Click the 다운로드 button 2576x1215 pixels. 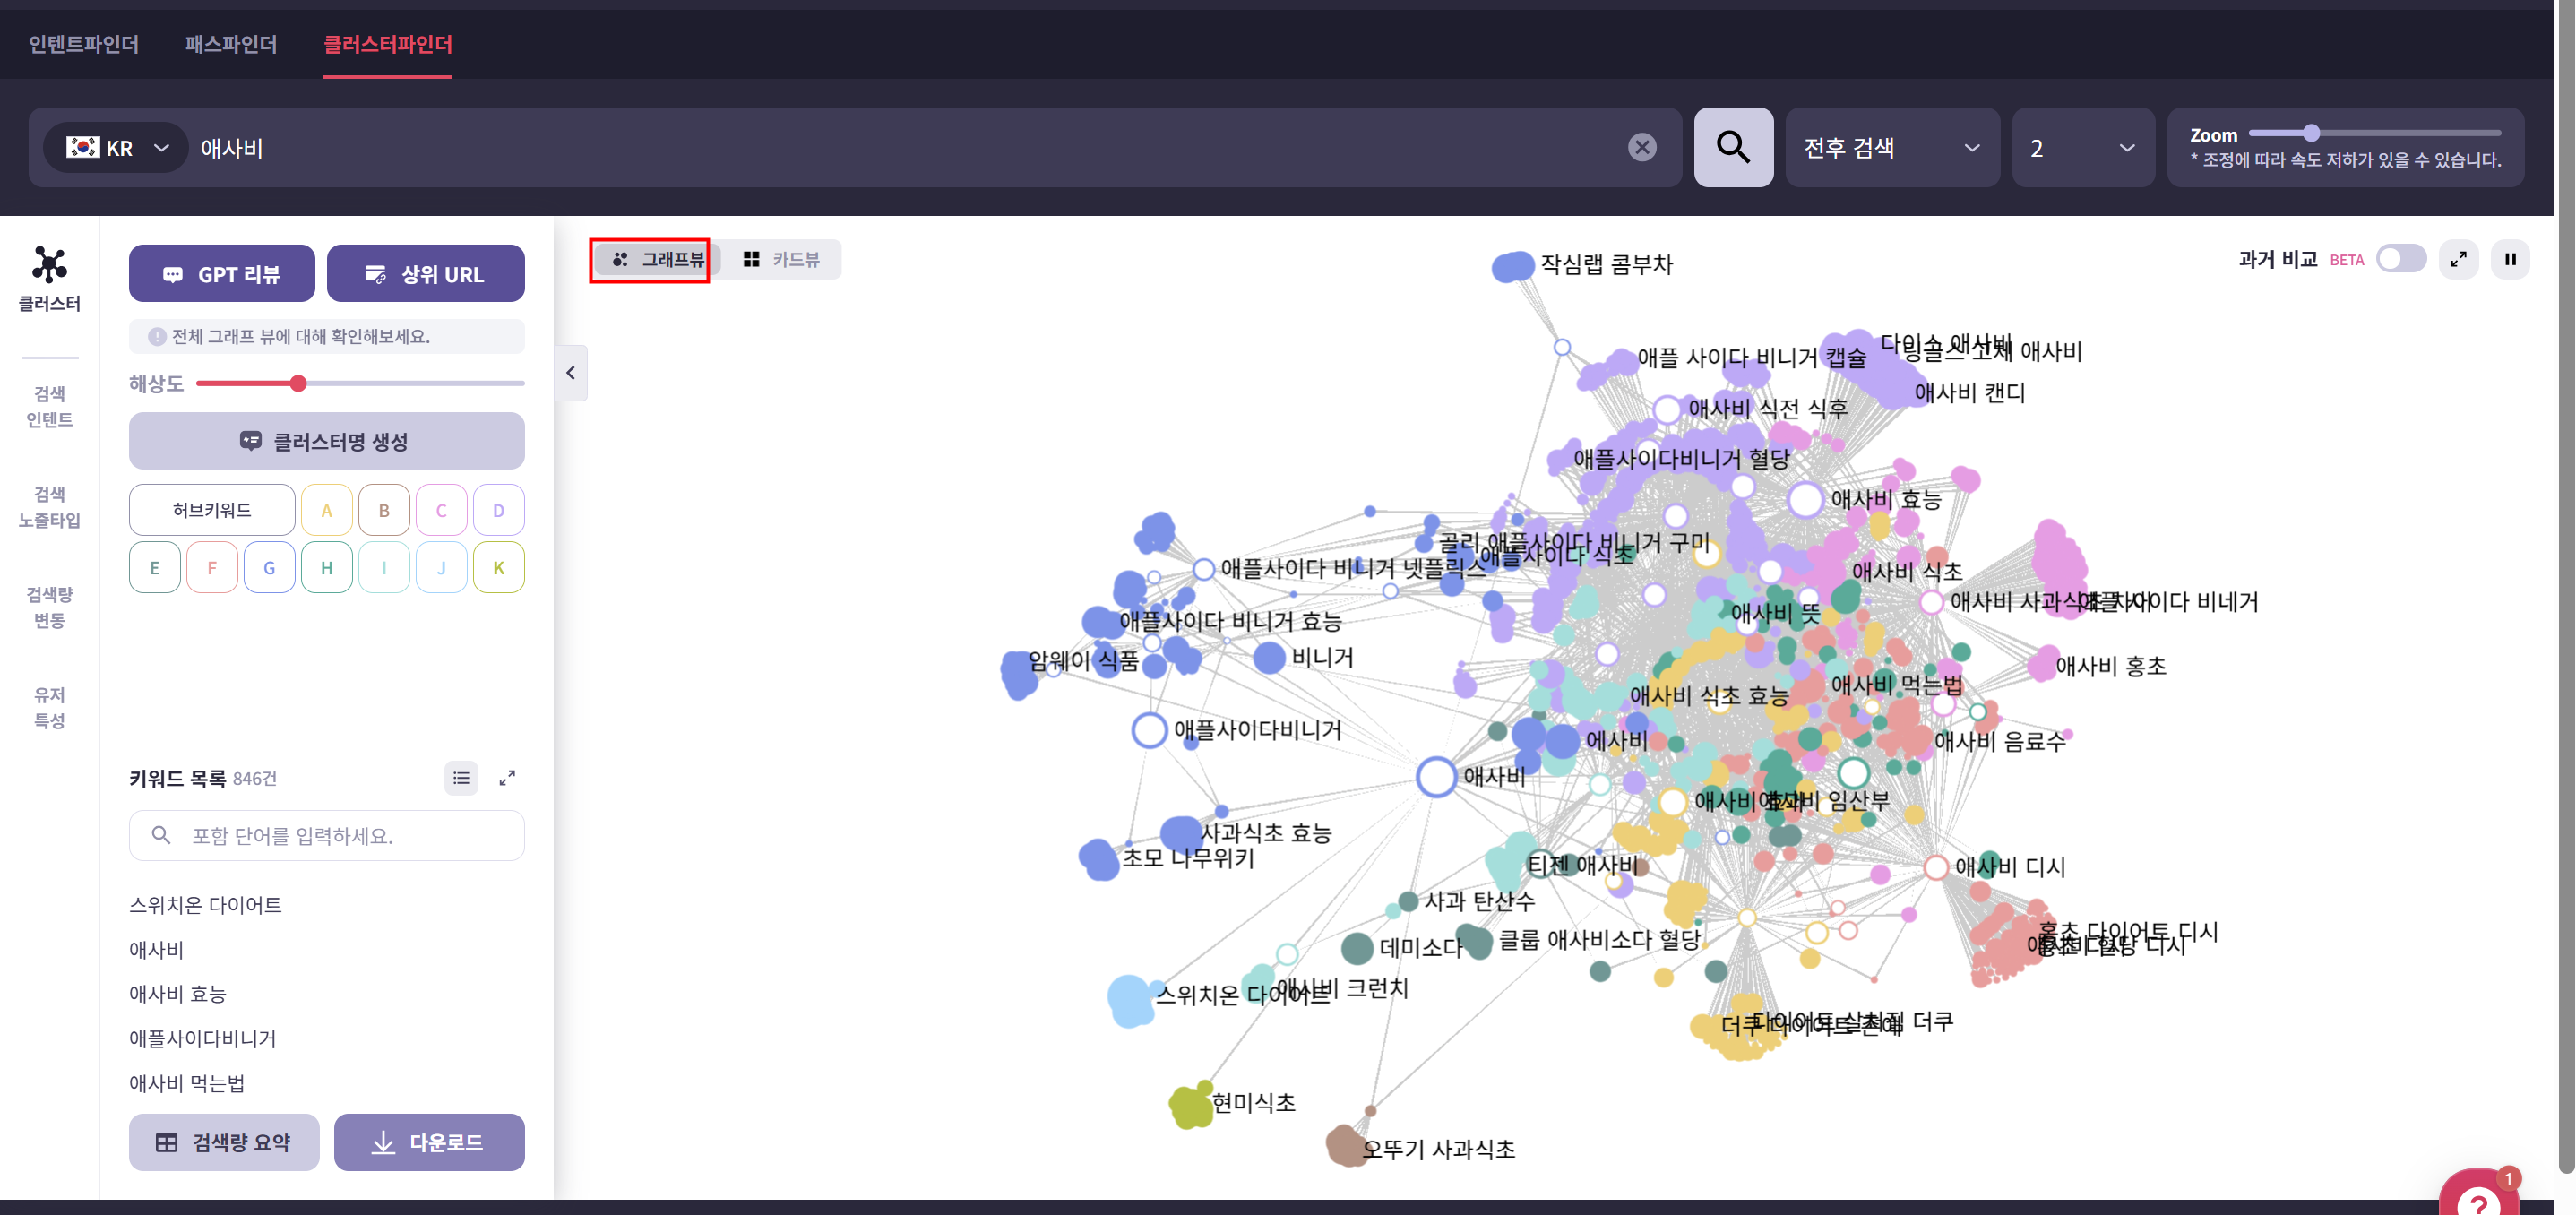tap(428, 1142)
